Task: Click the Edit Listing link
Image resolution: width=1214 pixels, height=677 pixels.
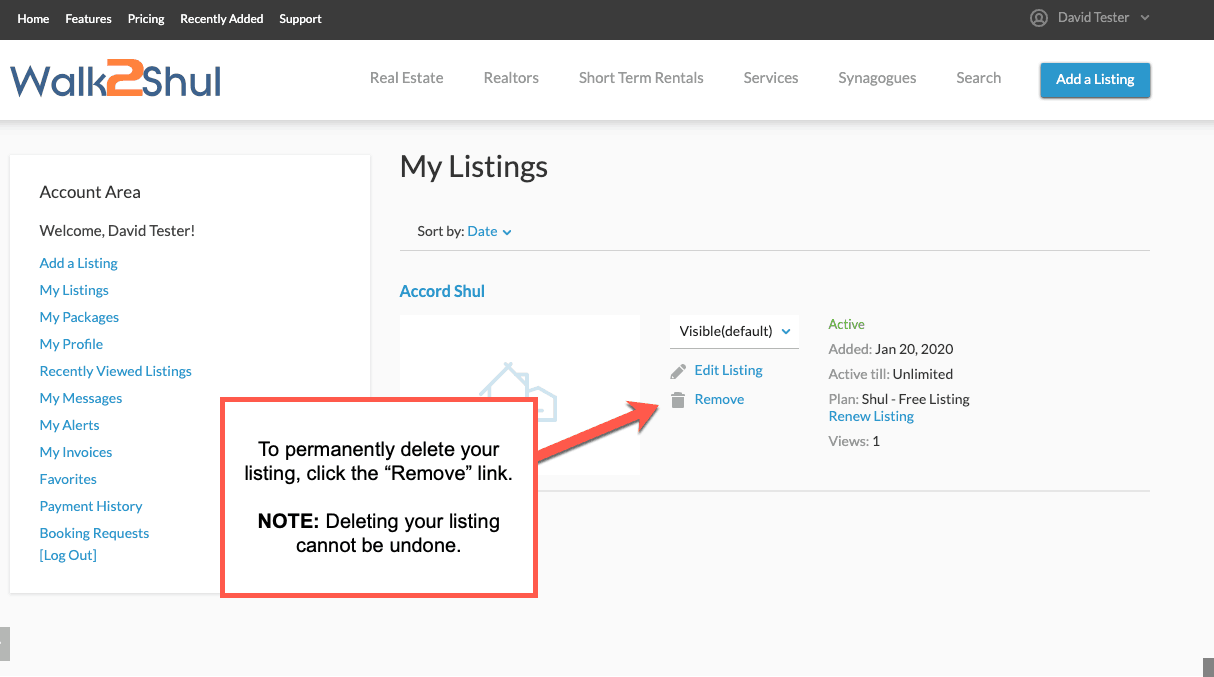Action: (728, 370)
